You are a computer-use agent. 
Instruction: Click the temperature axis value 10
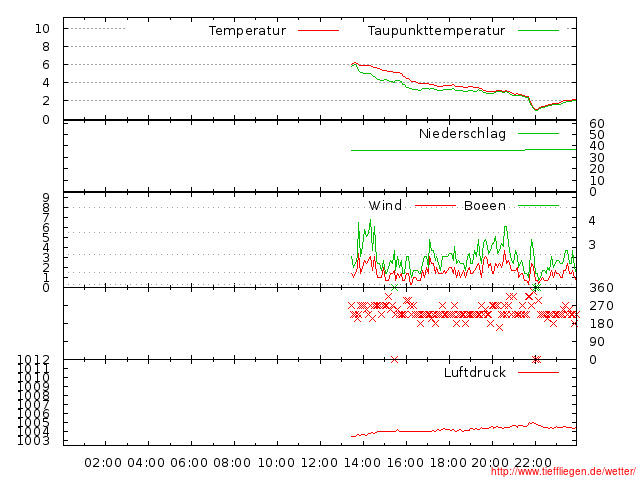(42, 29)
